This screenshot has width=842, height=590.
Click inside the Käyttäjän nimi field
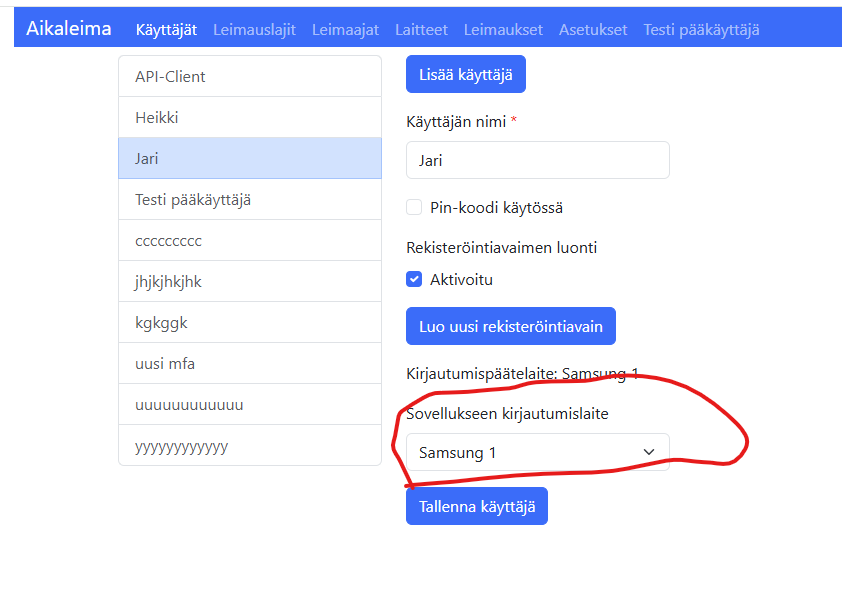537,160
